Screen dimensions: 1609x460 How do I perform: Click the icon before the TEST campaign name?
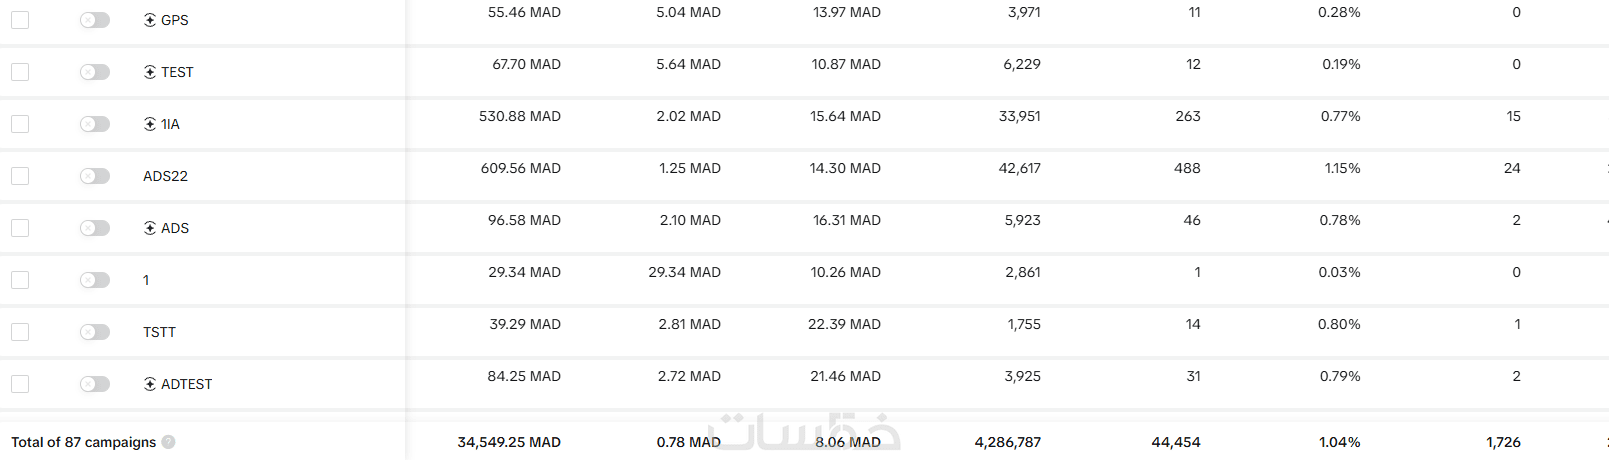pos(150,72)
